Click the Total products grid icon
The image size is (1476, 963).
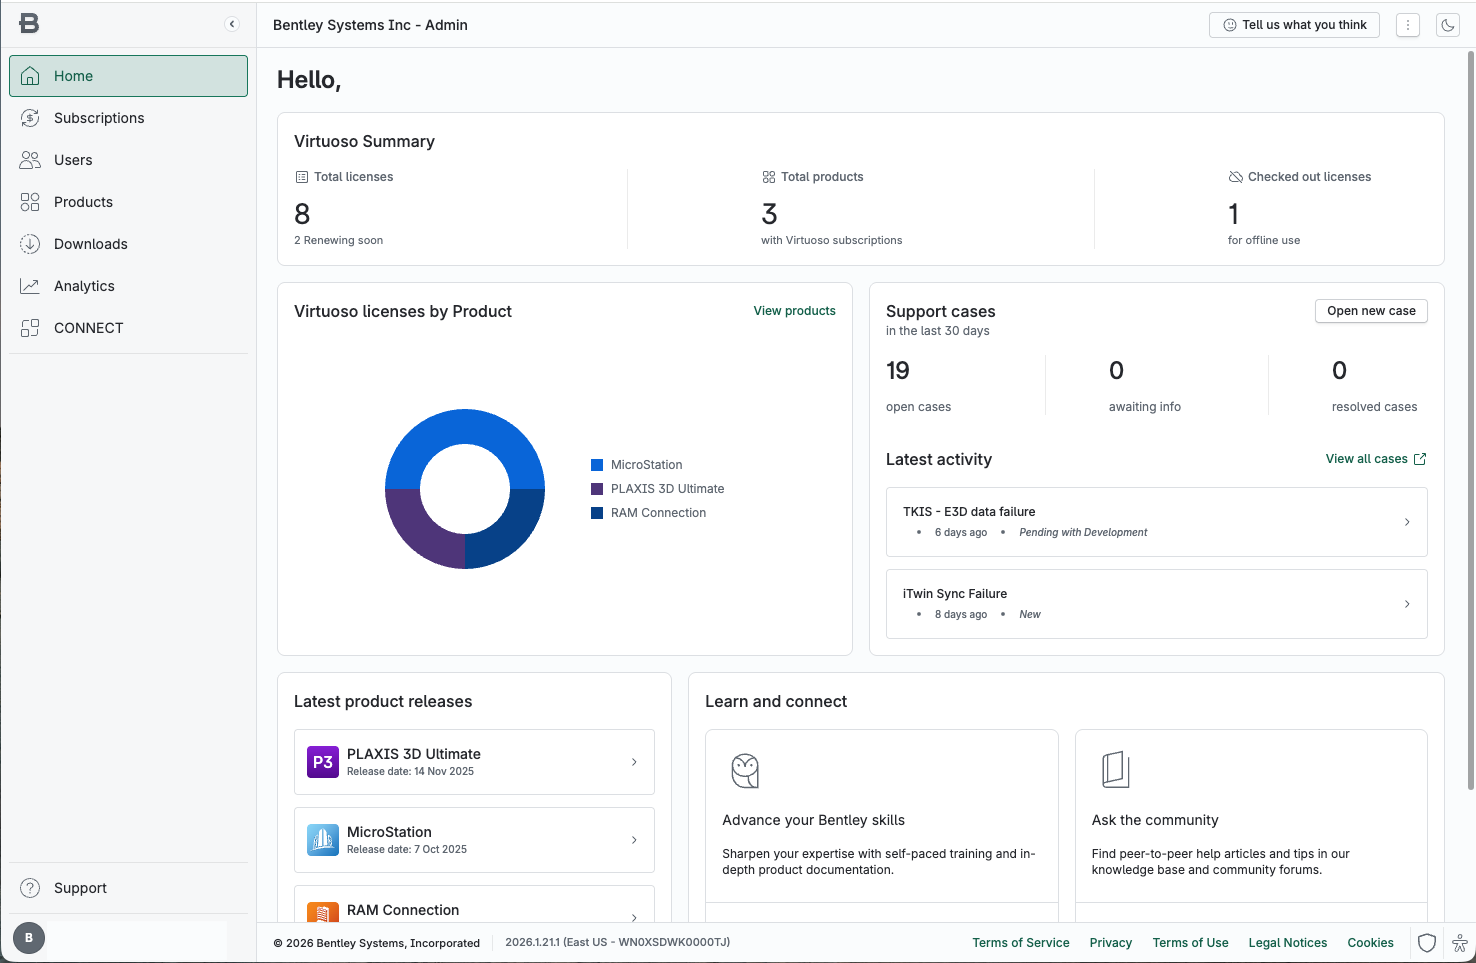tap(768, 177)
